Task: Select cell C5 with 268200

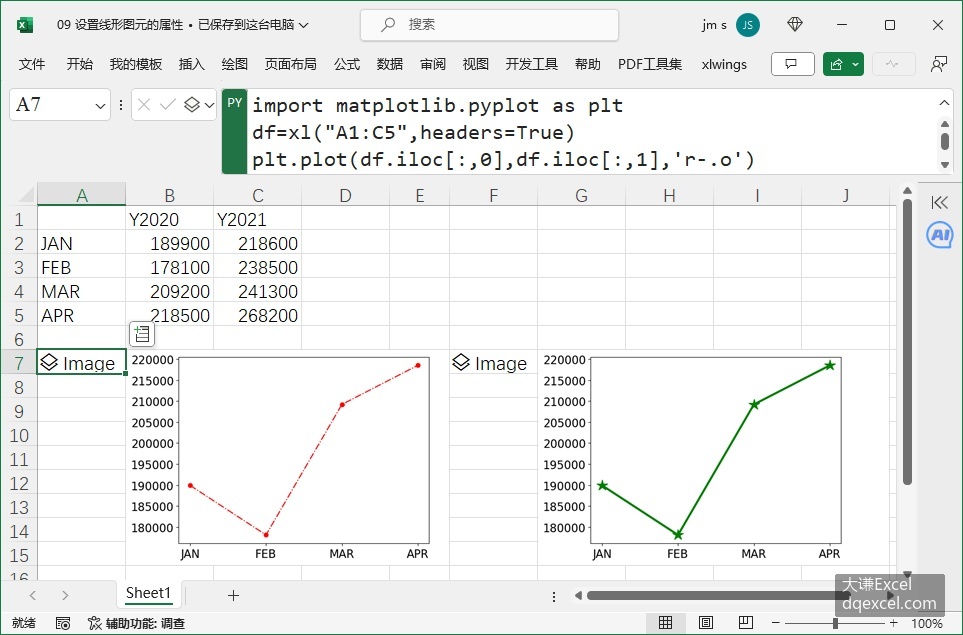Action: click(257, 315)
